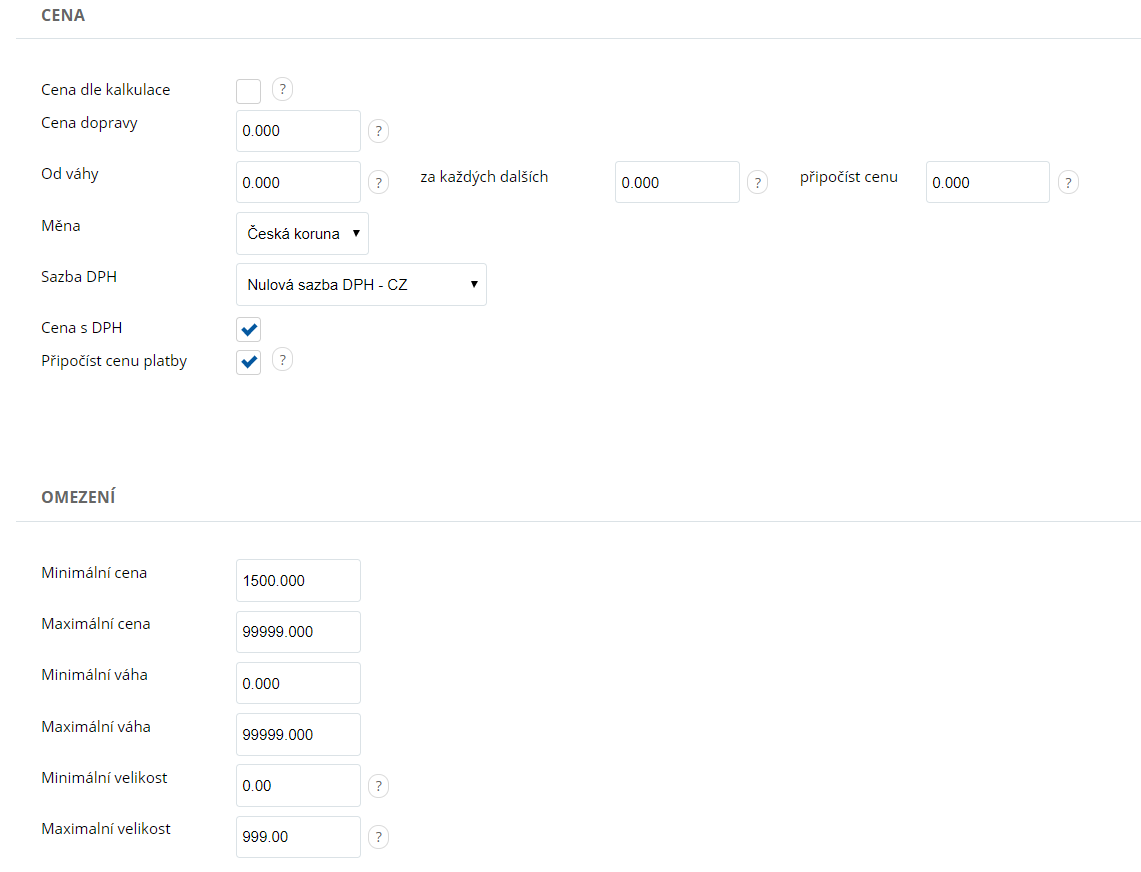Open the Sazba DPH dropdown
Image resolution: width=1141 pixels, height=872 pixels.
(361, 285)
